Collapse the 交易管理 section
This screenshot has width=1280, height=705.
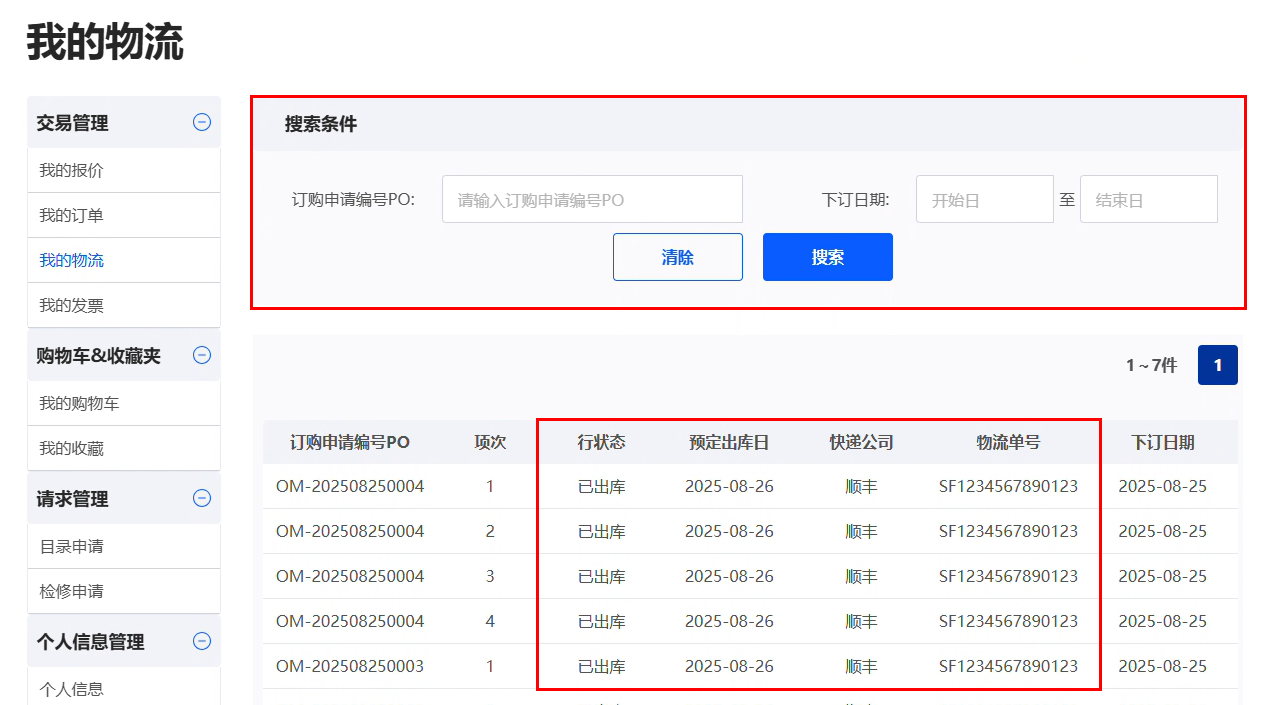click(x=202, y=122)
